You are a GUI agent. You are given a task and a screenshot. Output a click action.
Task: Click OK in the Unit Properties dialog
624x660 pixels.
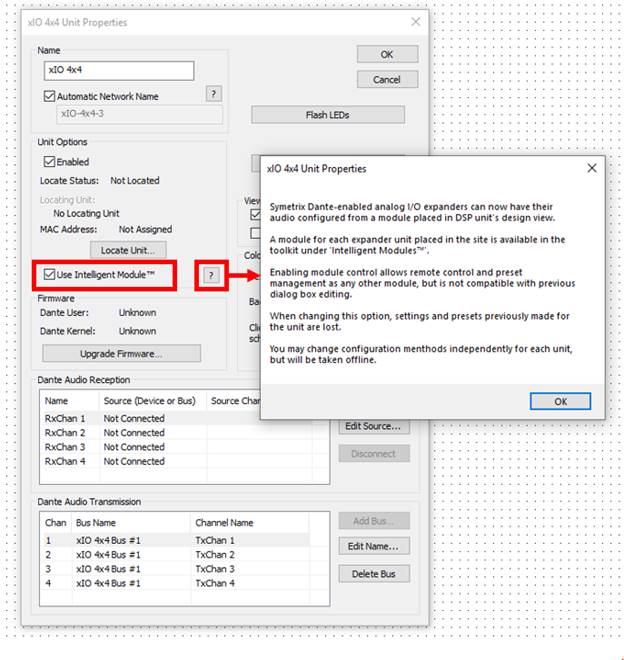pyautogui.click(x=387, y=54)
